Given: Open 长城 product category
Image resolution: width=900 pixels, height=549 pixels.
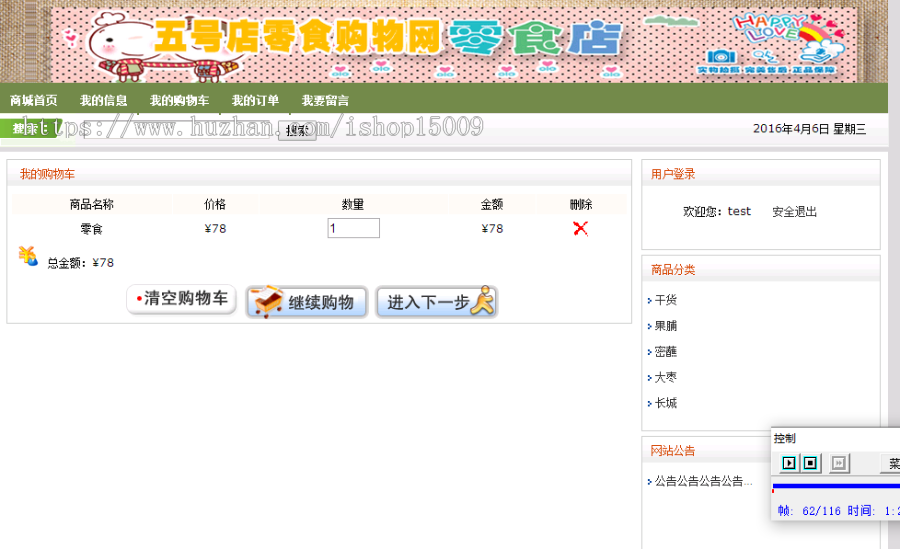Looking at the screenshot, I should 666,403.
